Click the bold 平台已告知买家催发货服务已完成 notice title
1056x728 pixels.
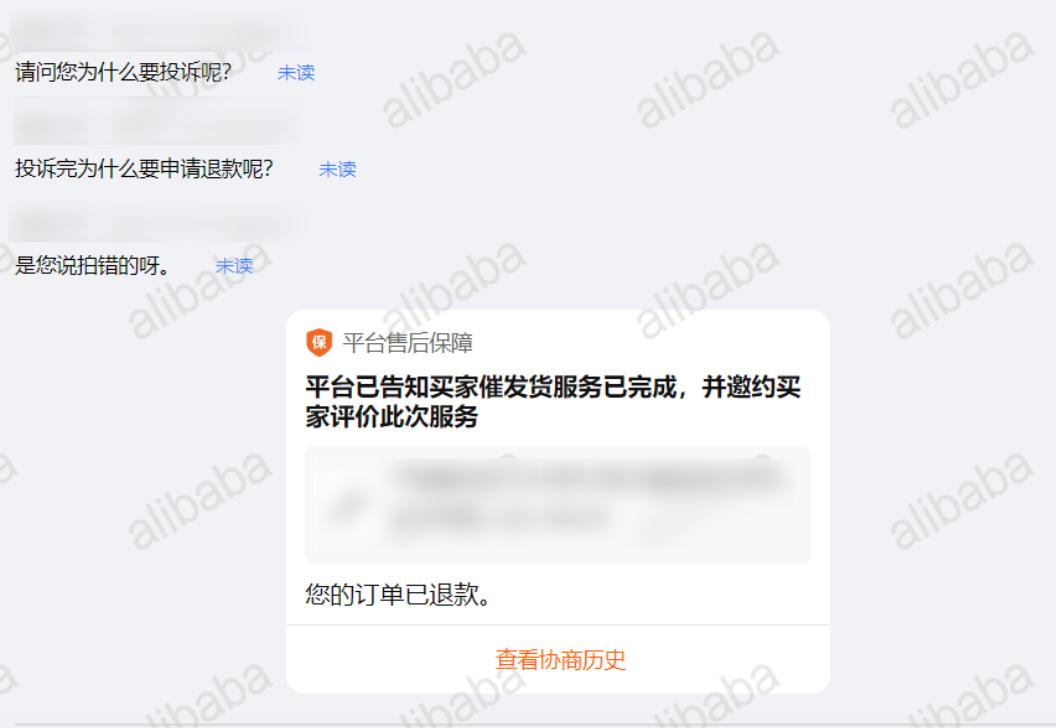click(x=553, y=401)
